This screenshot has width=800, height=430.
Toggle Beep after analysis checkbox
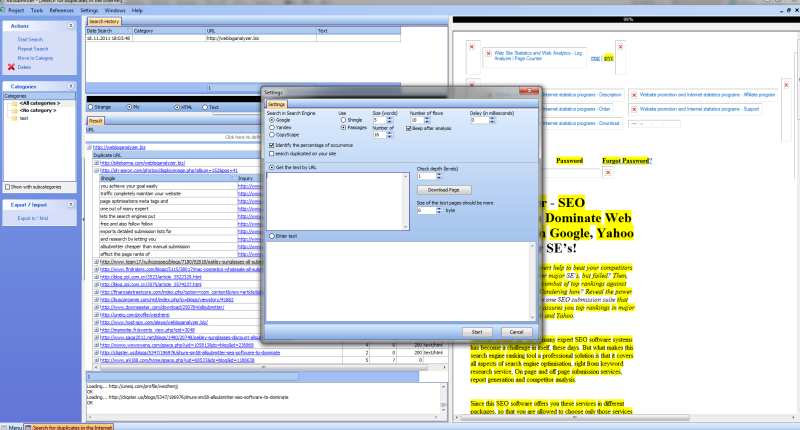pos(406,128)
